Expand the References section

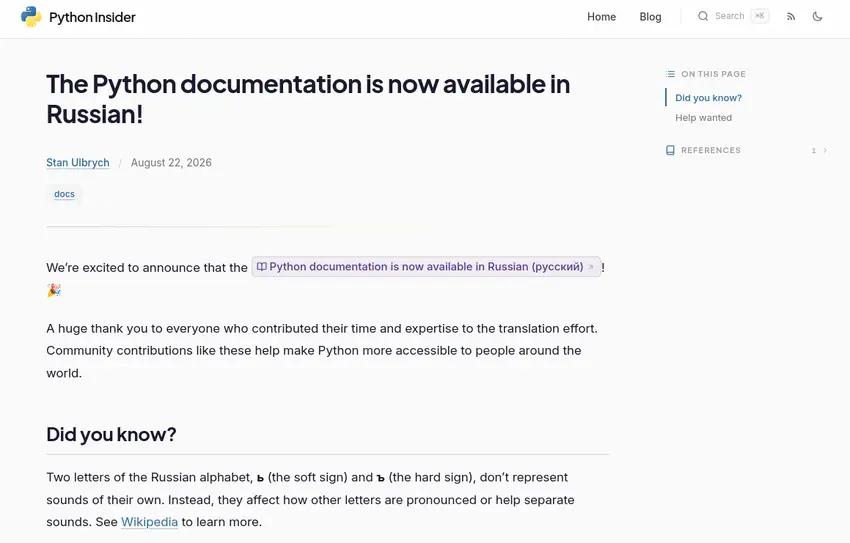pyautogui.click(x=746, y=150)
